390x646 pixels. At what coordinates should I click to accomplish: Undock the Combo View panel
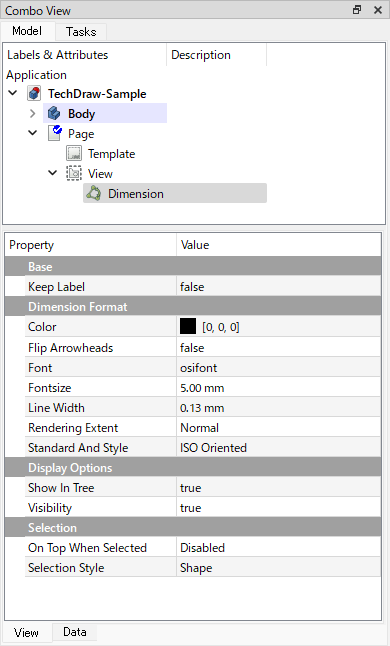[x=357, y=10]
